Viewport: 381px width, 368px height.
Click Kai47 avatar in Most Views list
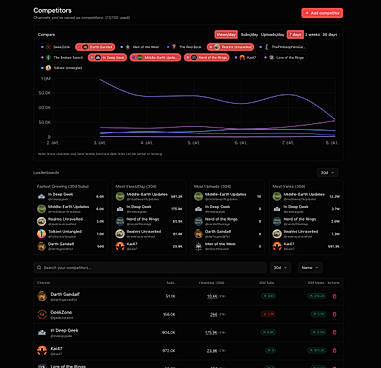[277, 246]
